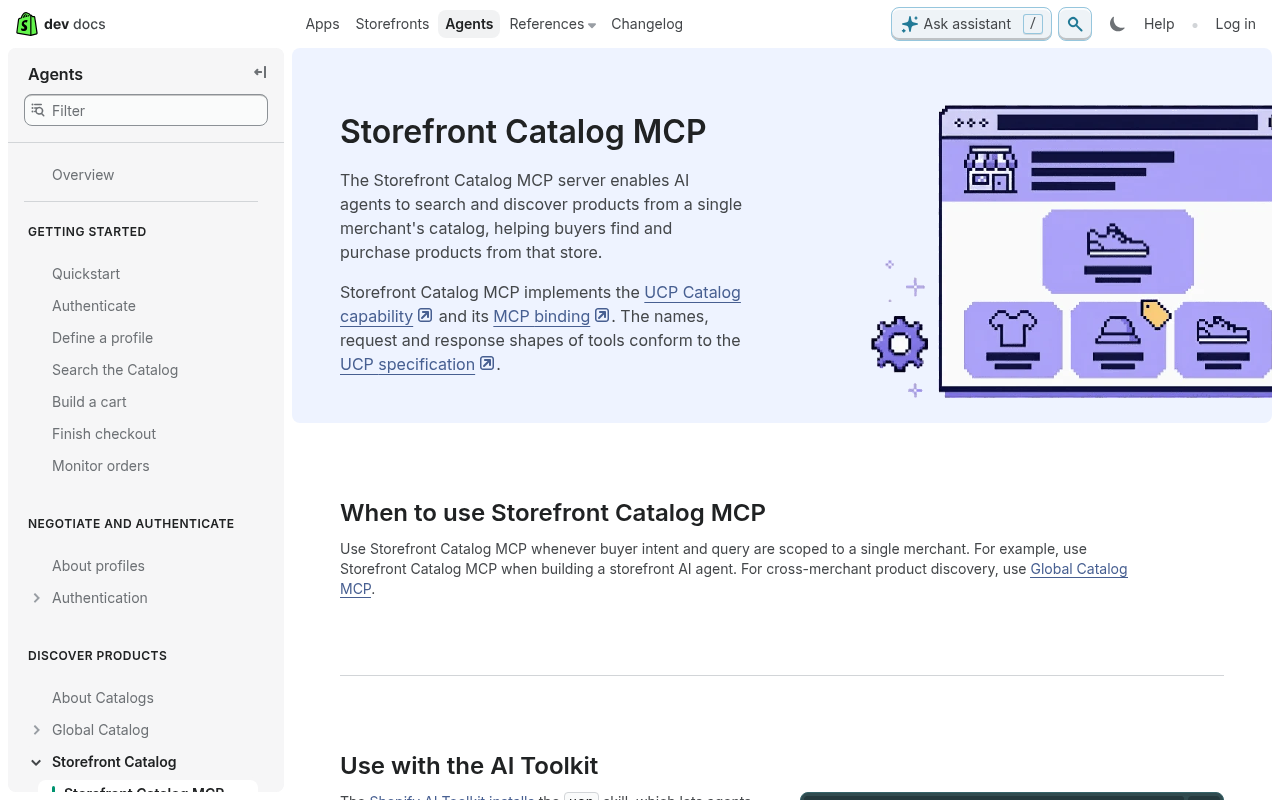1280x800 pixels.
Task: Click the Log in link
Action: (x=1235, y=24)
